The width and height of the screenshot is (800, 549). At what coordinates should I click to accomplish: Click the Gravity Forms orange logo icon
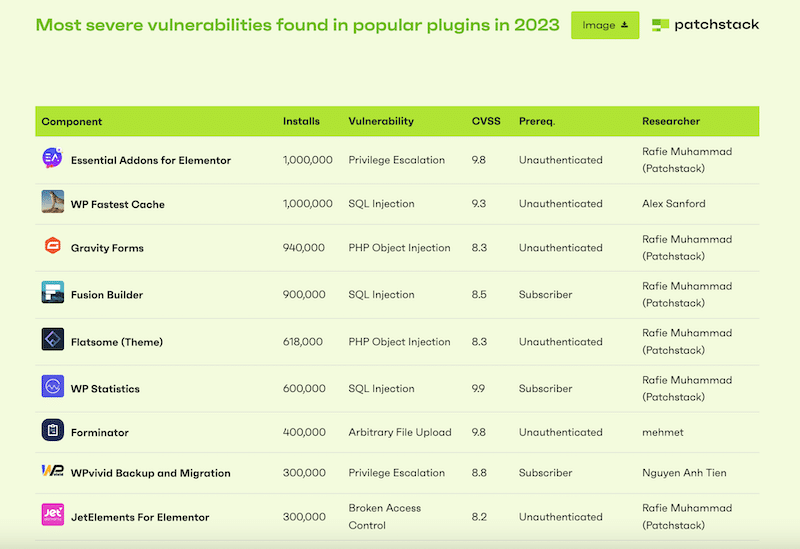53,245
